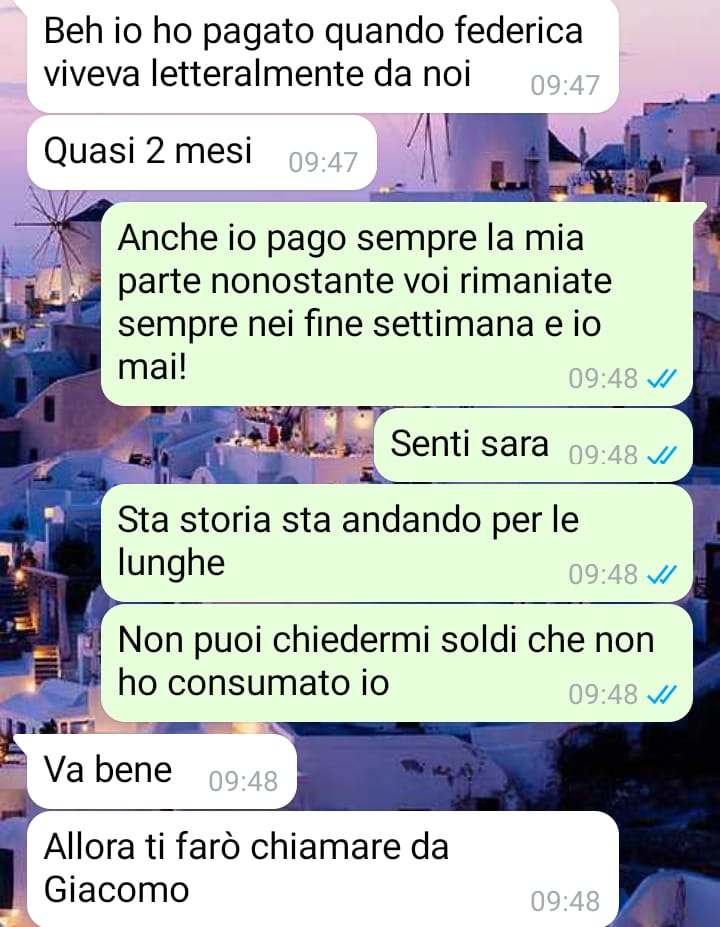Select the 'Quasi 2 mesi' message bubble

pos(202,153)
